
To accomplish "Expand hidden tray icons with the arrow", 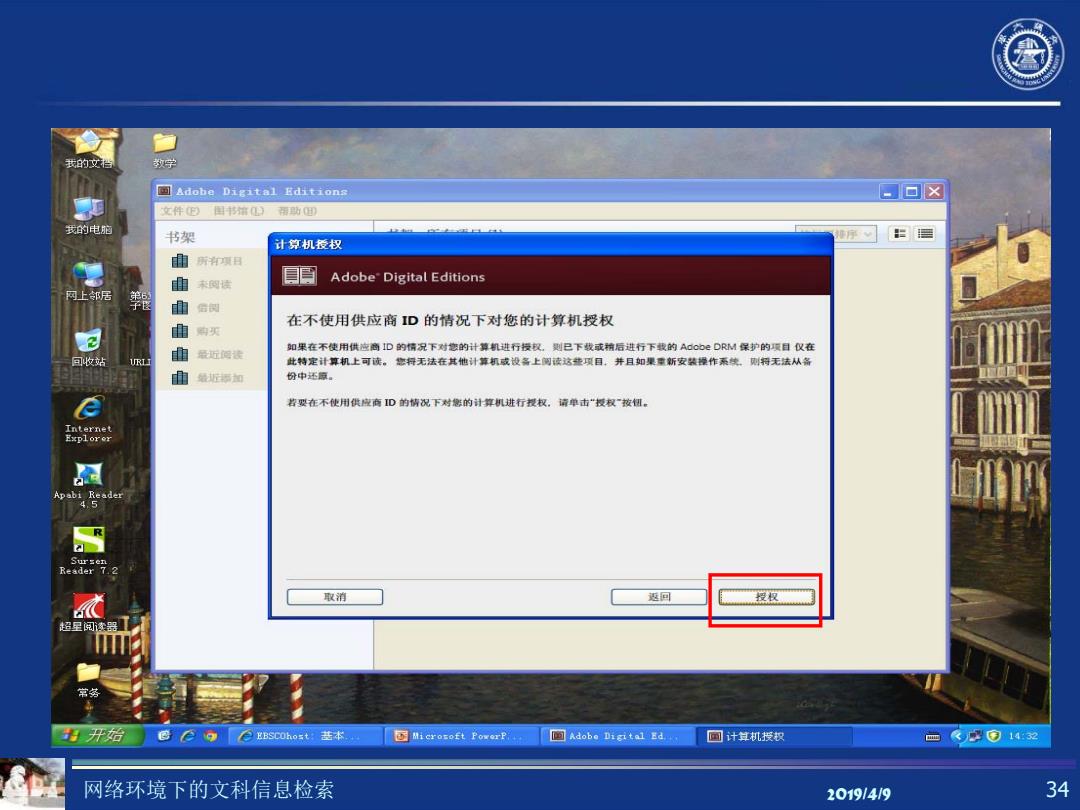I will click(x=956, y=736).
